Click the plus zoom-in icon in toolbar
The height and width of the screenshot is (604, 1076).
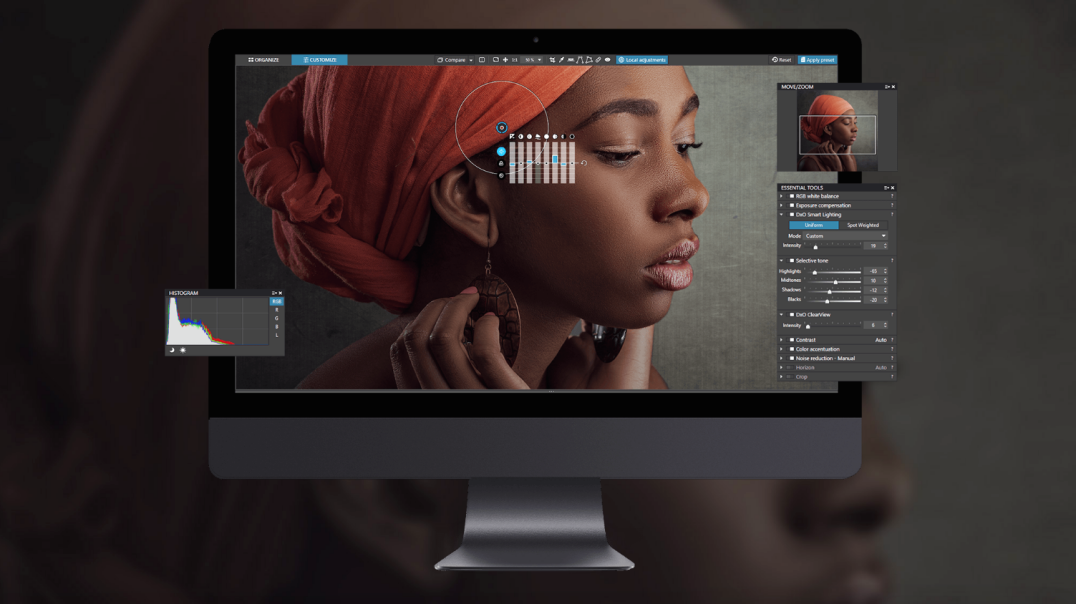coord(506,60)
